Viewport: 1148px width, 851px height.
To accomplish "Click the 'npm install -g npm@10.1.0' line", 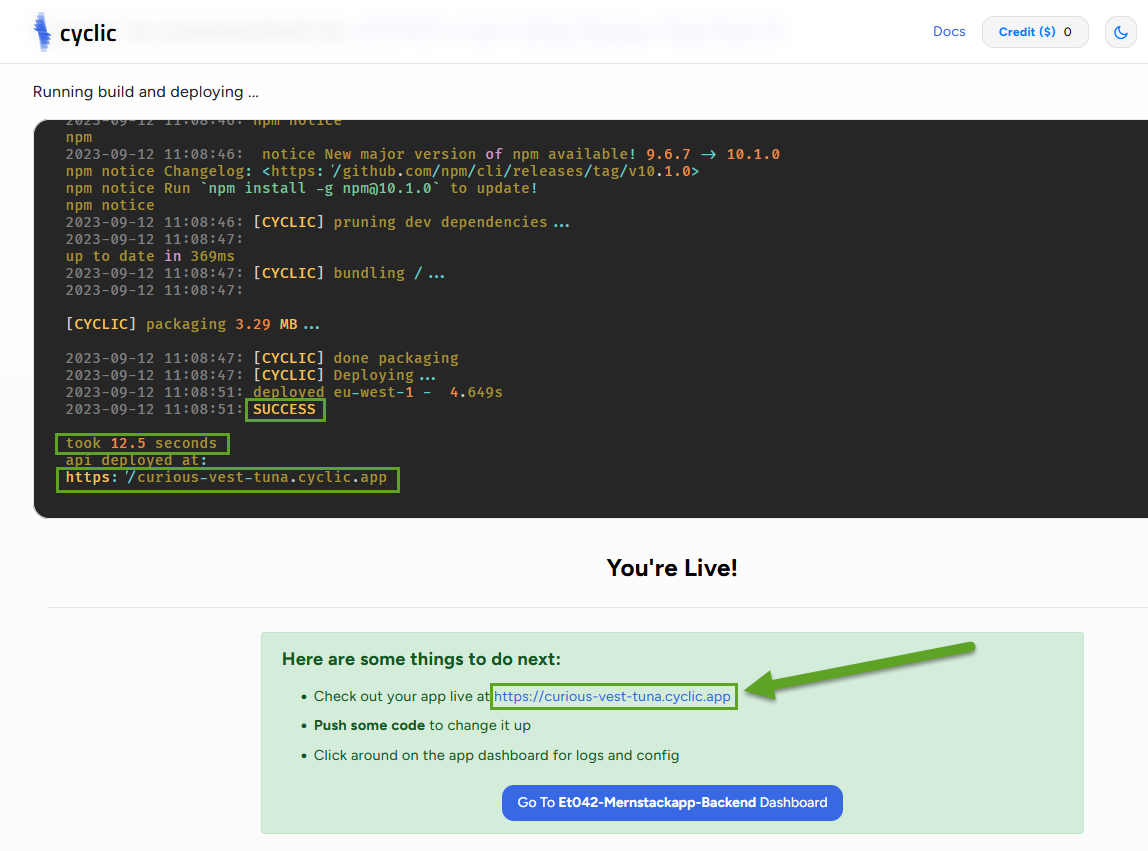I will pyautogui.click(x=302, y=188).
